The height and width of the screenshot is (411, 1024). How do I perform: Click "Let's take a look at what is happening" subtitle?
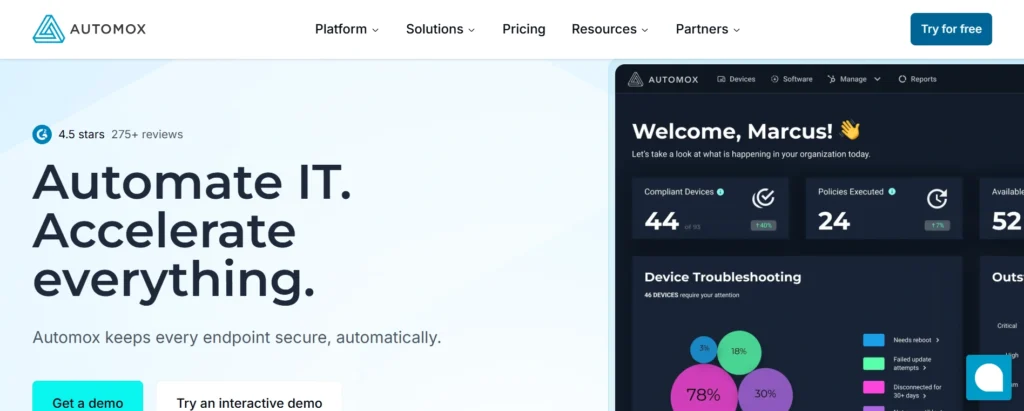tap(751, 155)
